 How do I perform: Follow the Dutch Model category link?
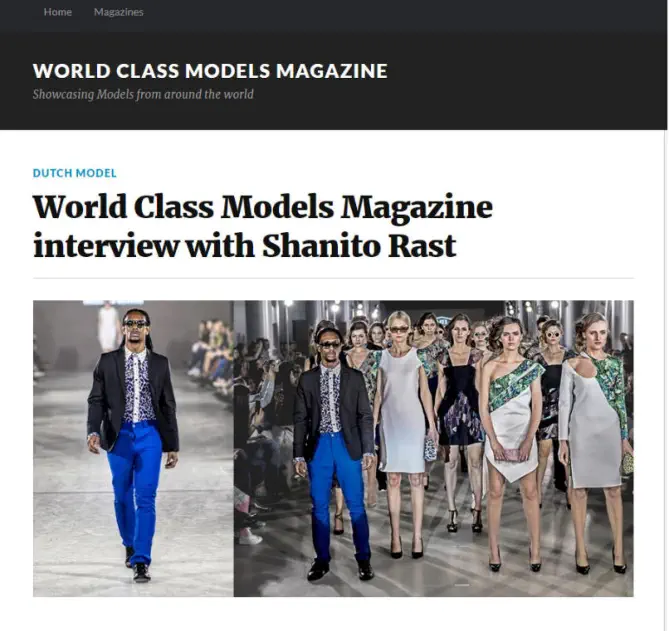pos(75,173)
